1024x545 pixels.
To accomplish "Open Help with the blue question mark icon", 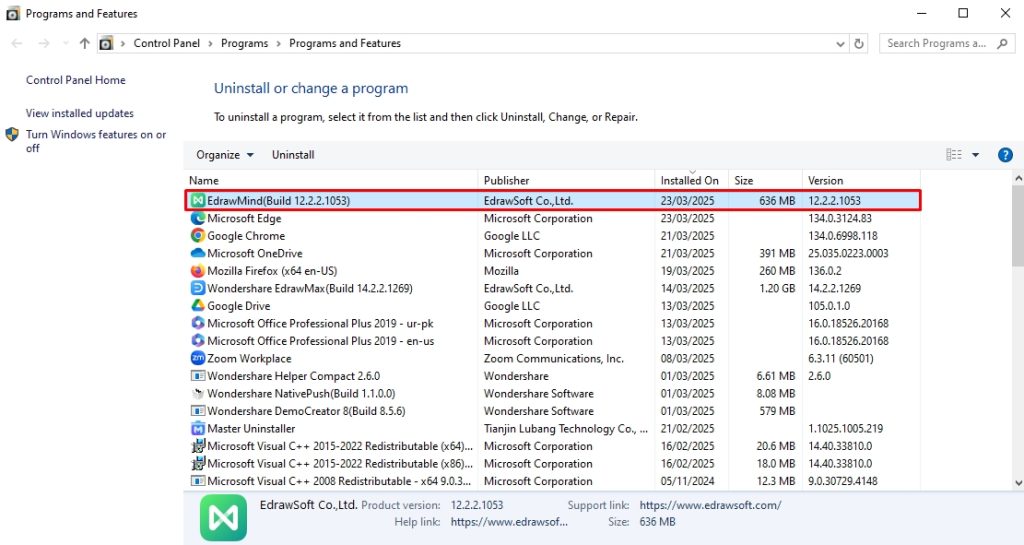I will click(x=1005, y=155).
